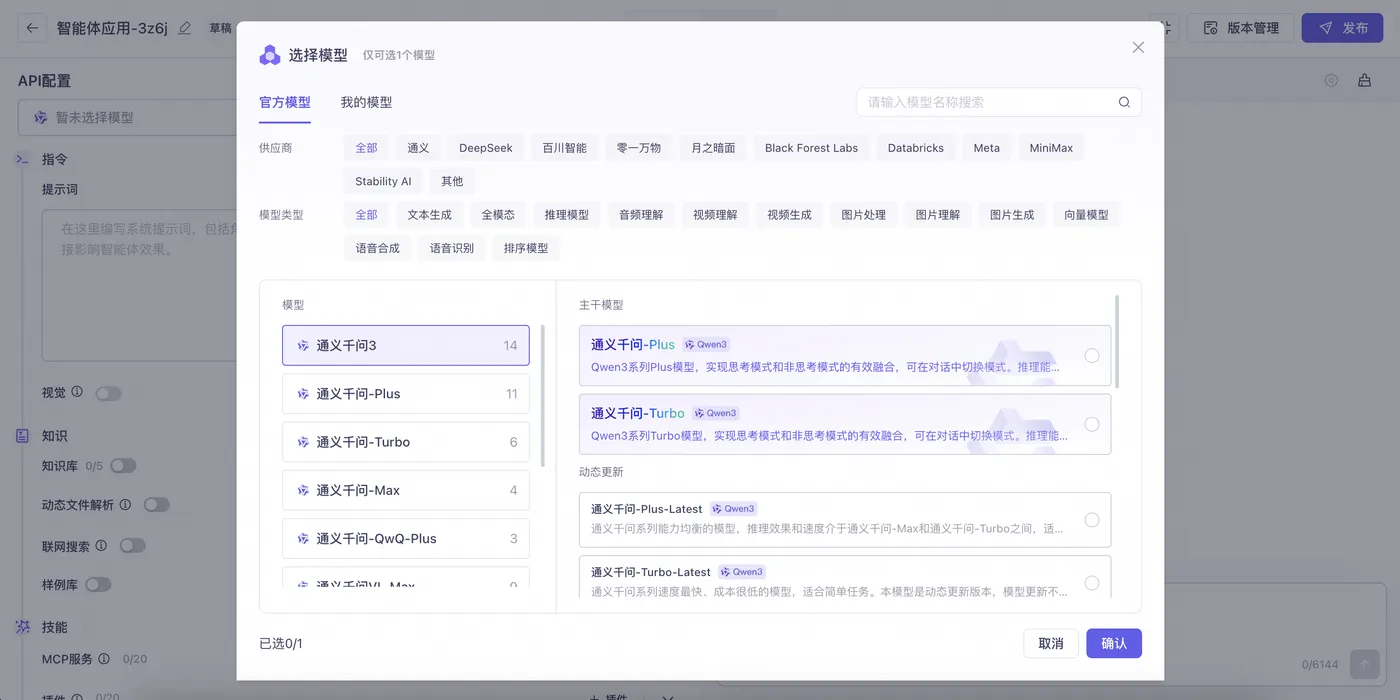The image size is (1400, 700).
Task: Click the 确认 button
Action: point(1113,643)
